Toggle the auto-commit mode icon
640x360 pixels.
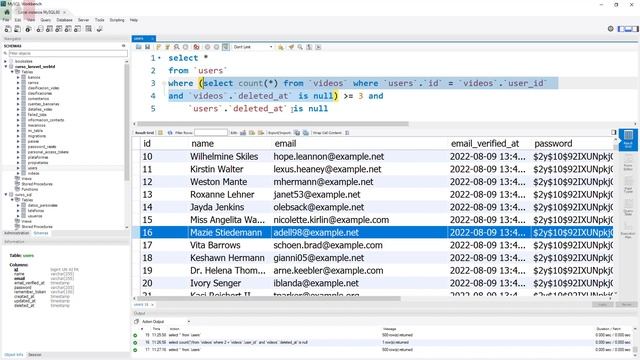tap(225, 47)
